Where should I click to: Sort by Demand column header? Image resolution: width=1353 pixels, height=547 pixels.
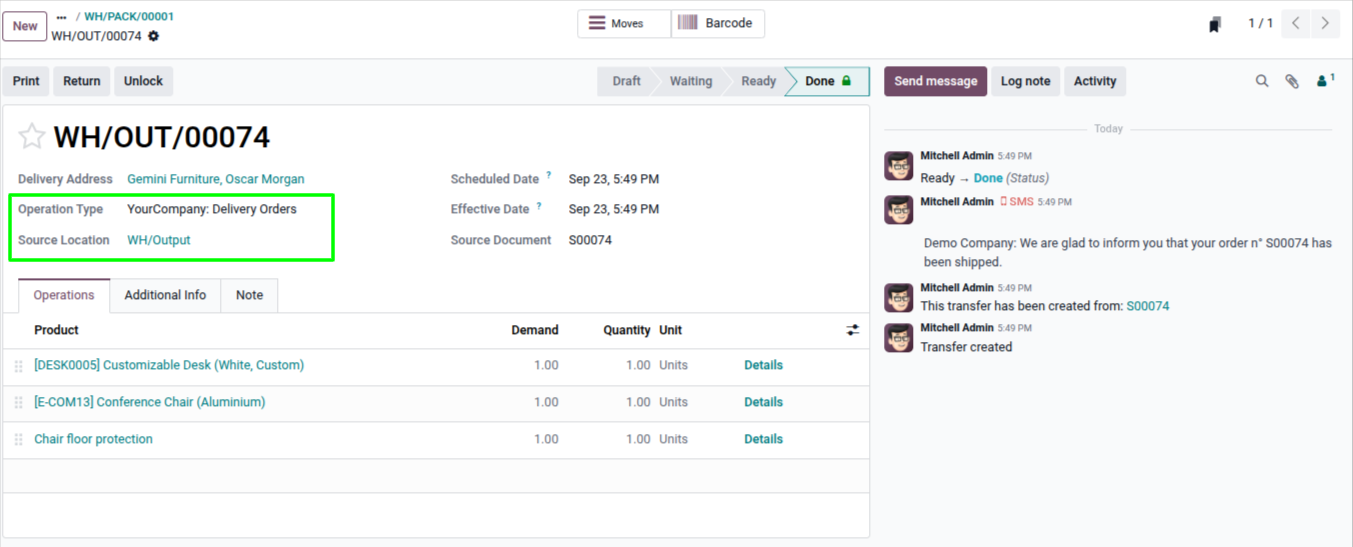click(x=535, y=330)
